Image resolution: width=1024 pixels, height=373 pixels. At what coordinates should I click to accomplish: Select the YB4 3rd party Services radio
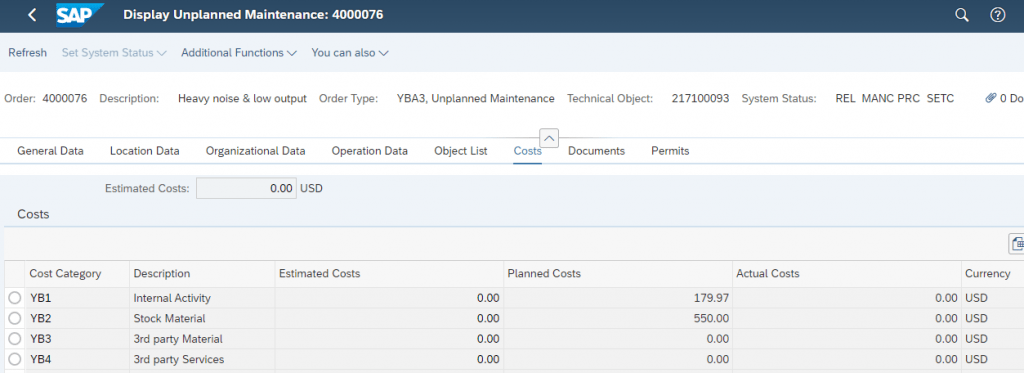coord(15,359)
